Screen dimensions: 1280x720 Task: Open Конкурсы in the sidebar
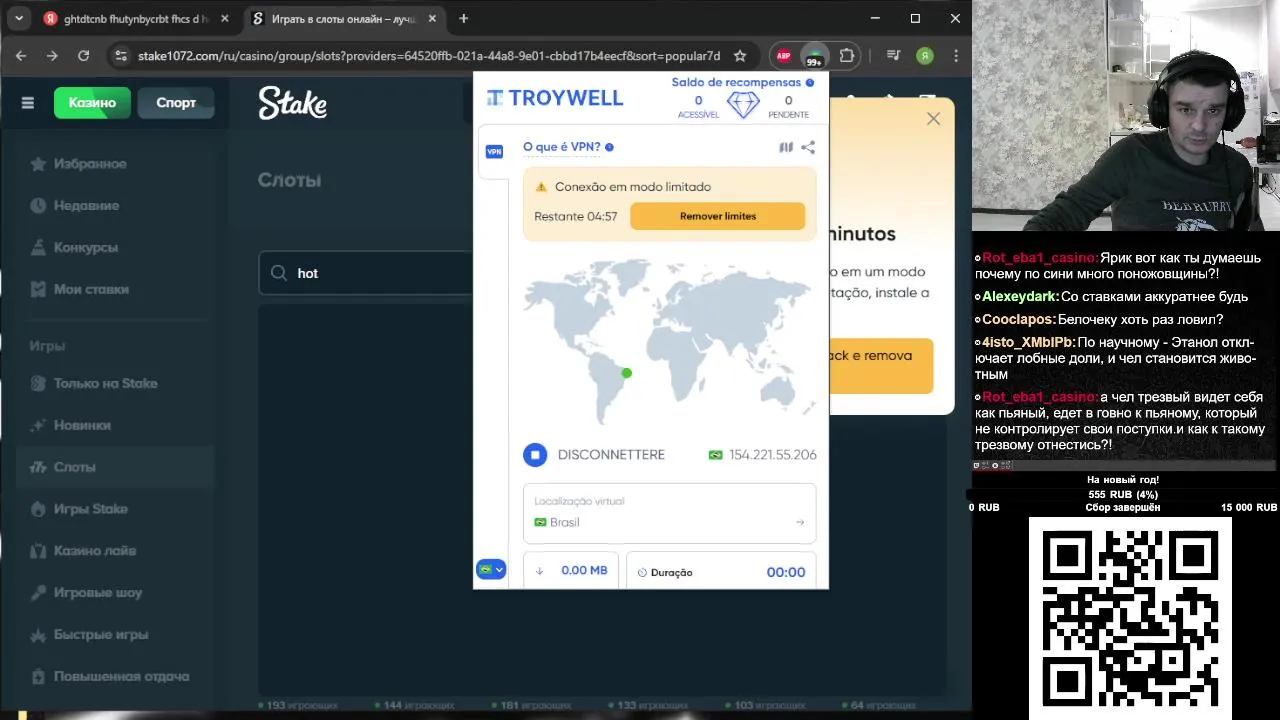(115, 248)
